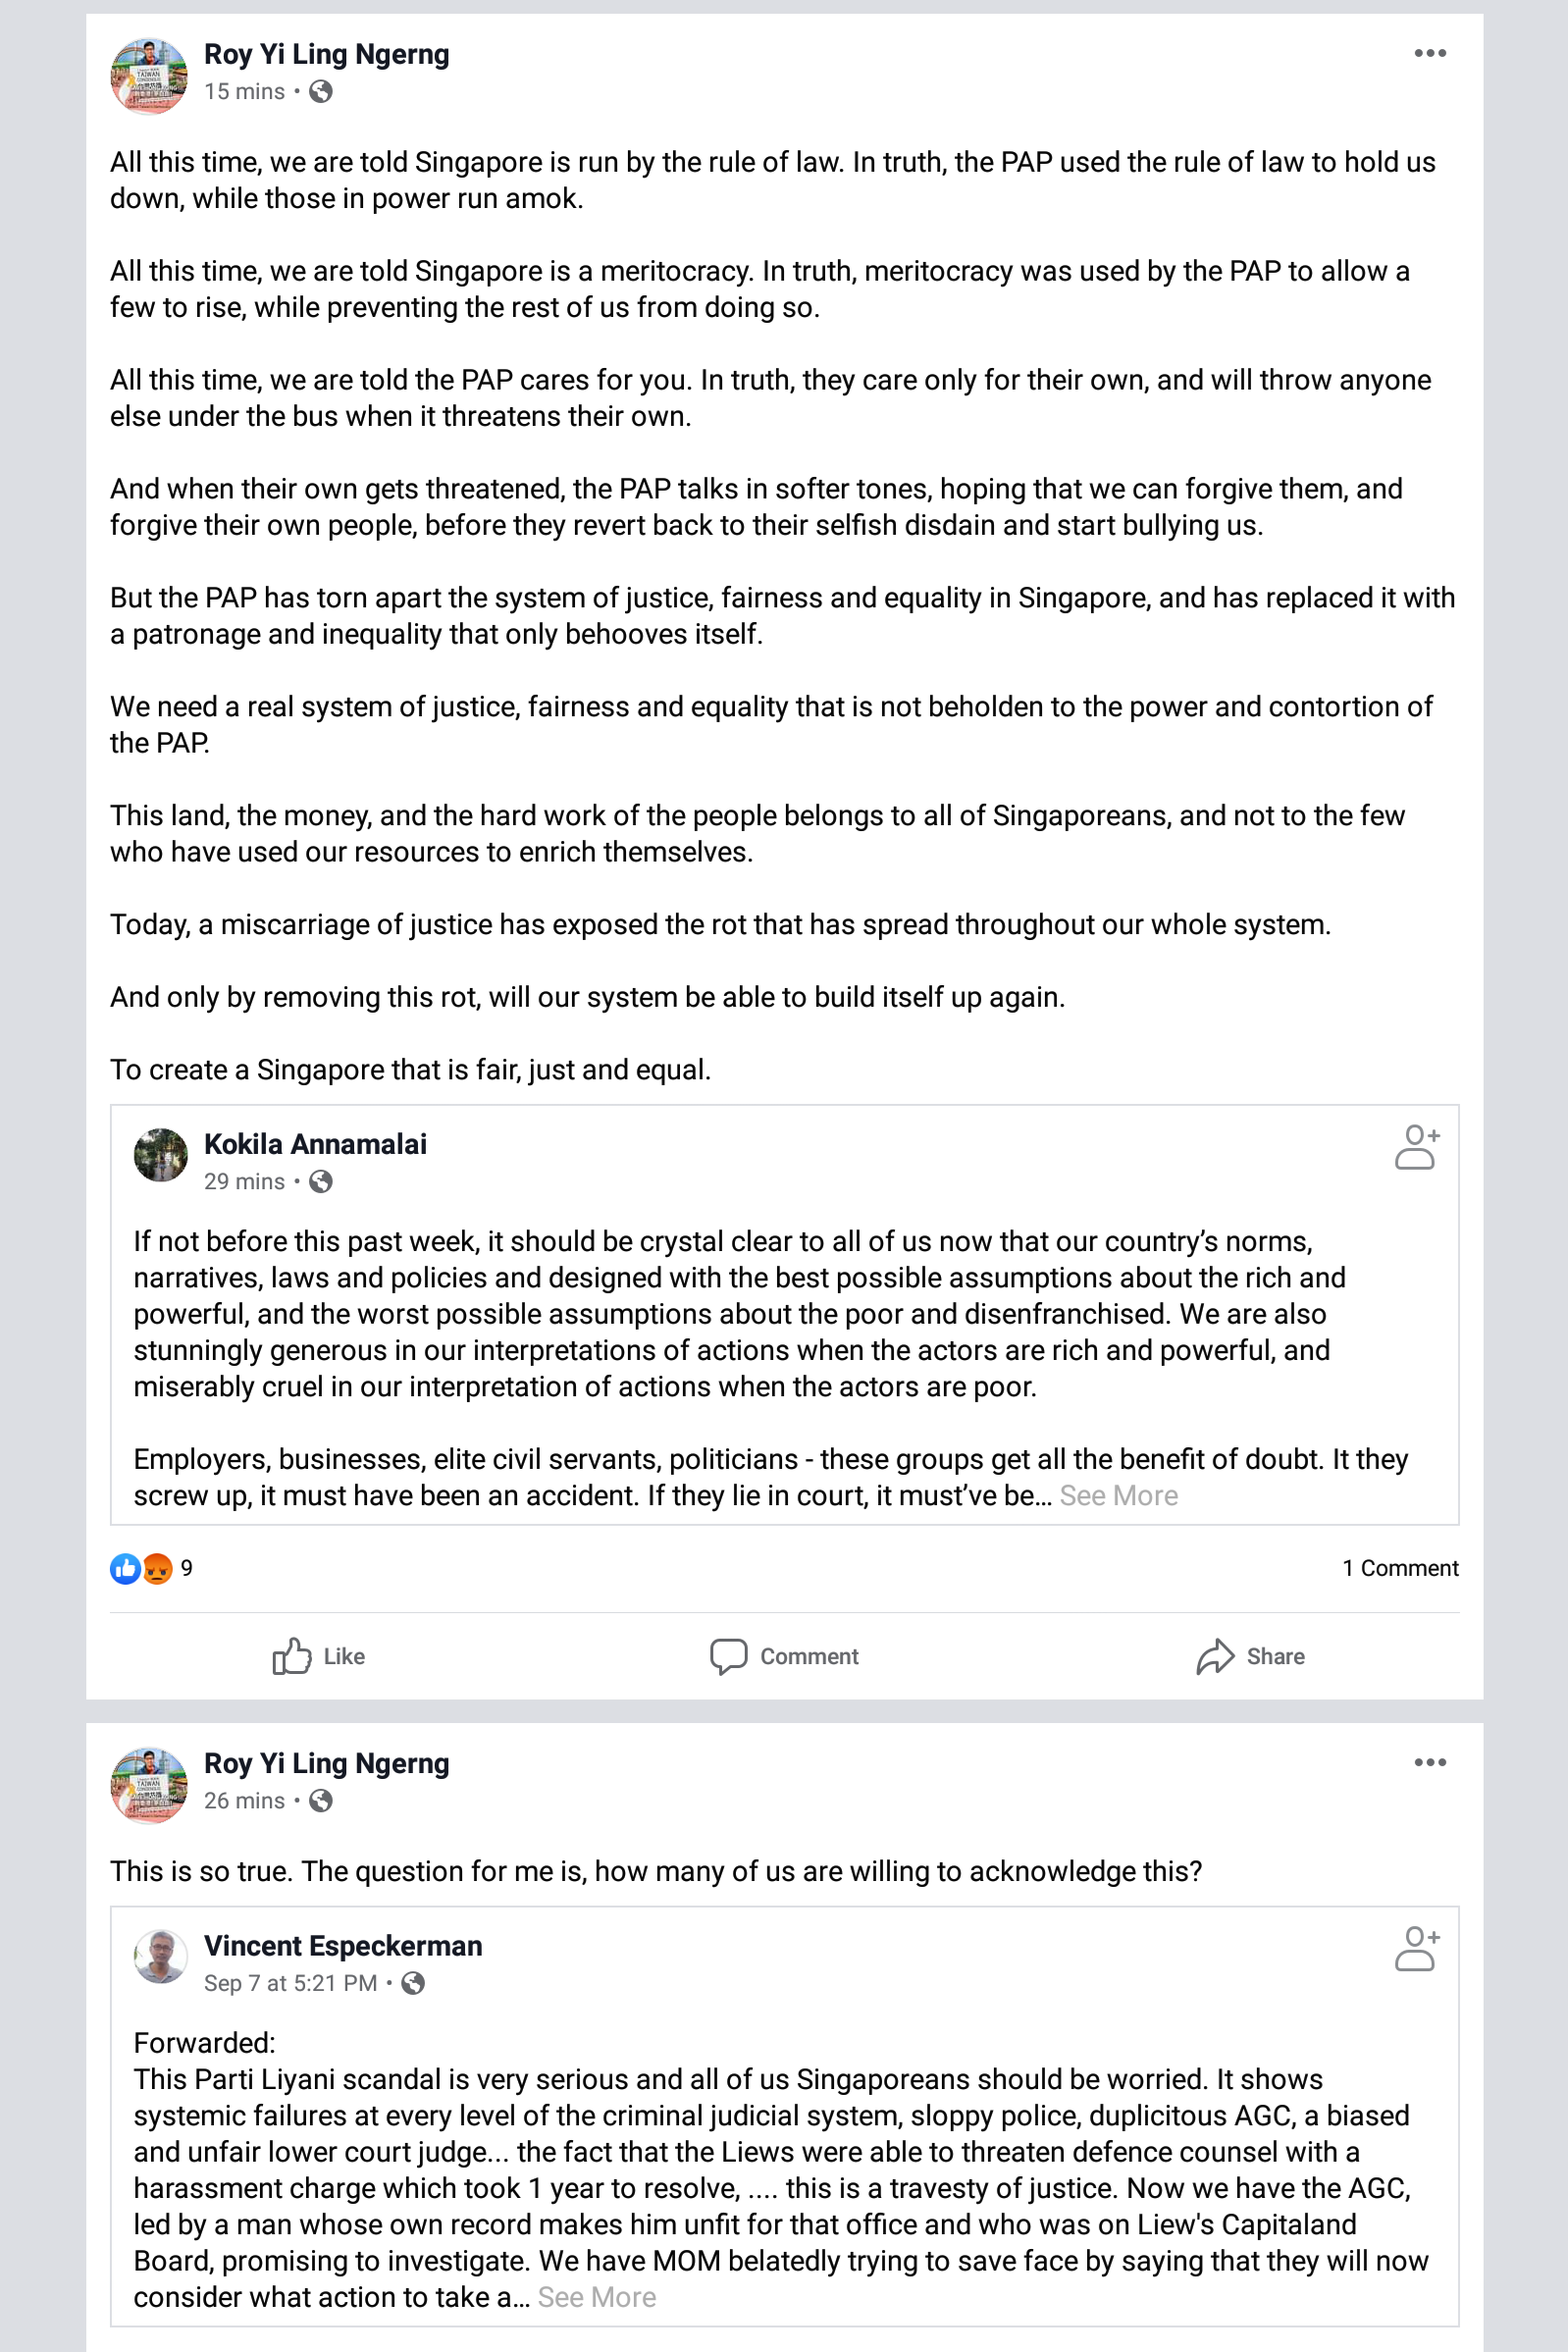Add Kokila Annamalai as friend

(x=1416, y=1147)
